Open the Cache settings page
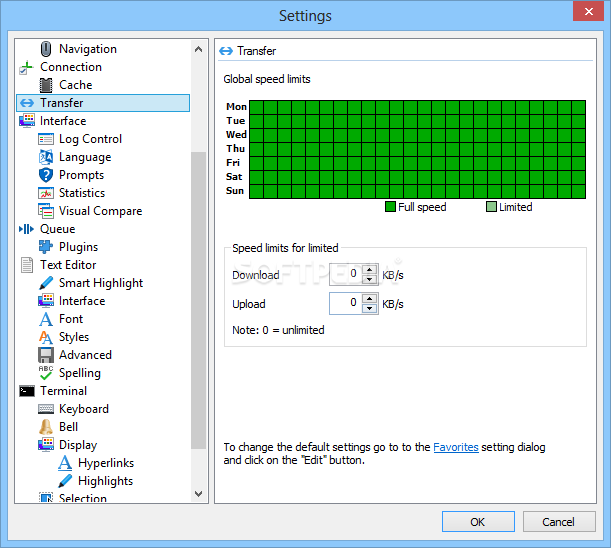611x548 pixels. click(76, 85)
